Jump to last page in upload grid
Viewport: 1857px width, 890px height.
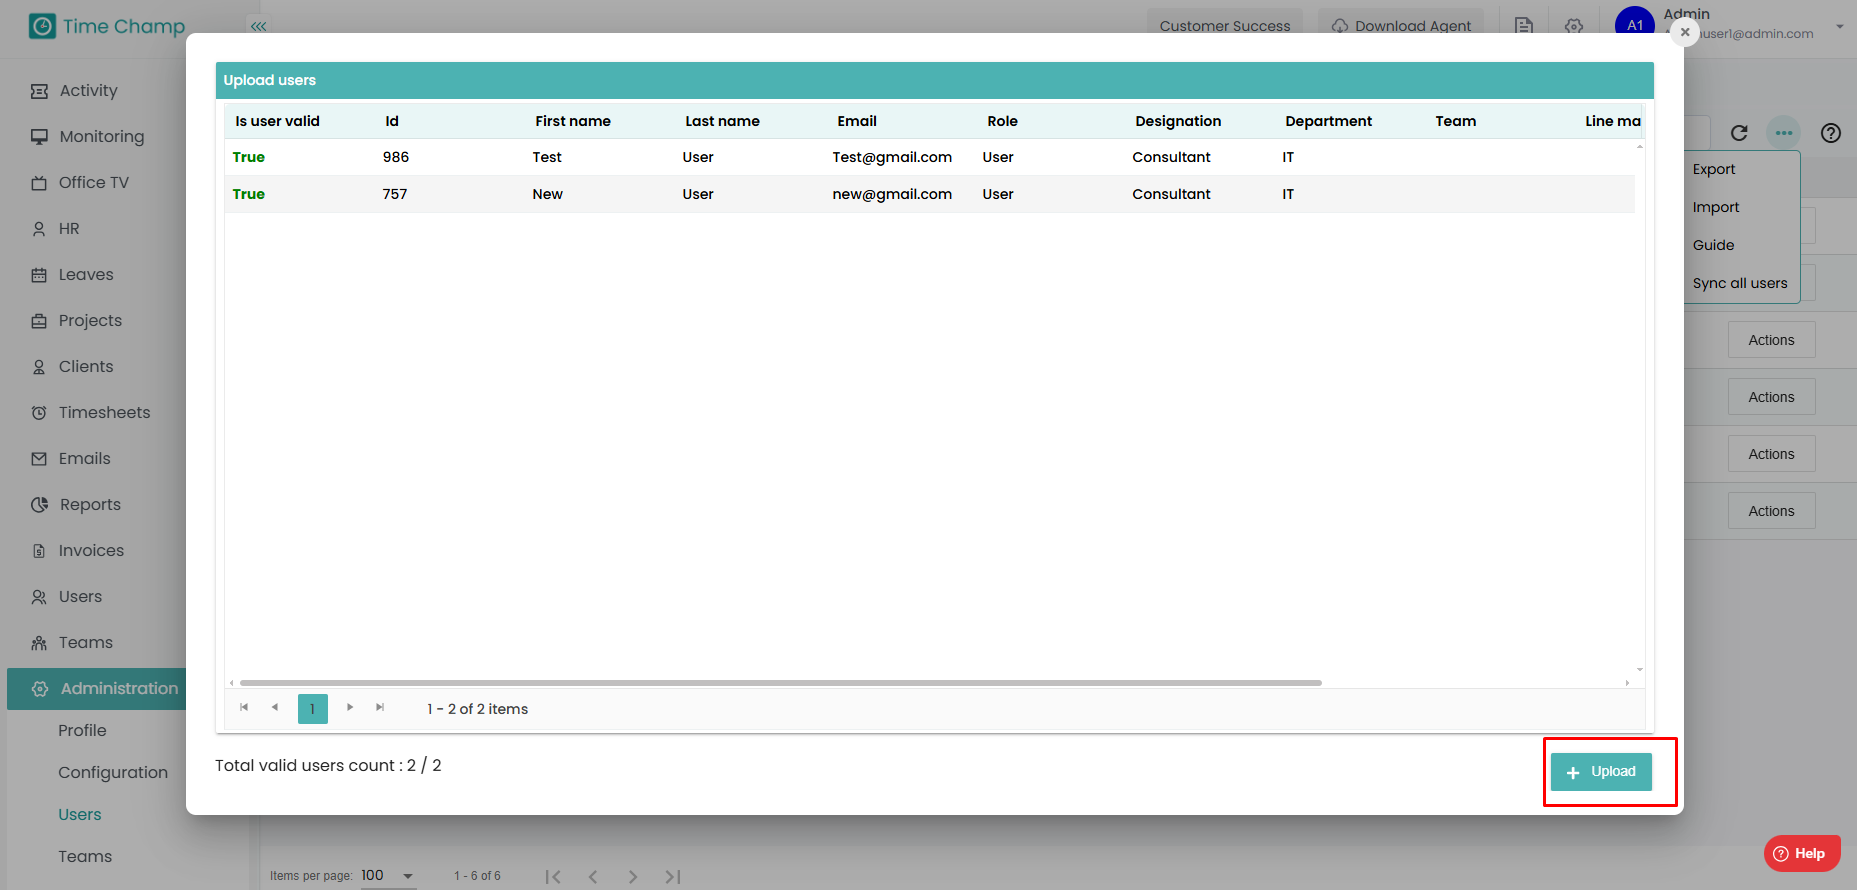point(380,708)
